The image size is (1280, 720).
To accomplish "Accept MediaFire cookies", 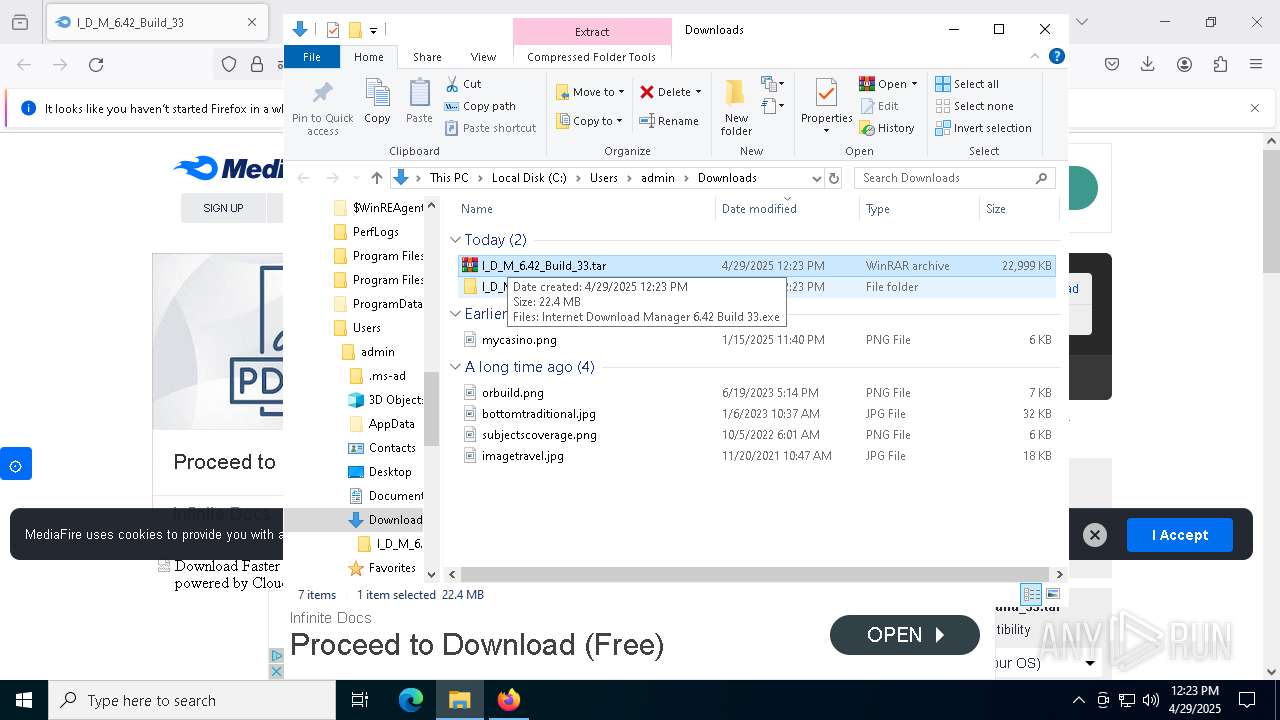I will click(1180, 535).
